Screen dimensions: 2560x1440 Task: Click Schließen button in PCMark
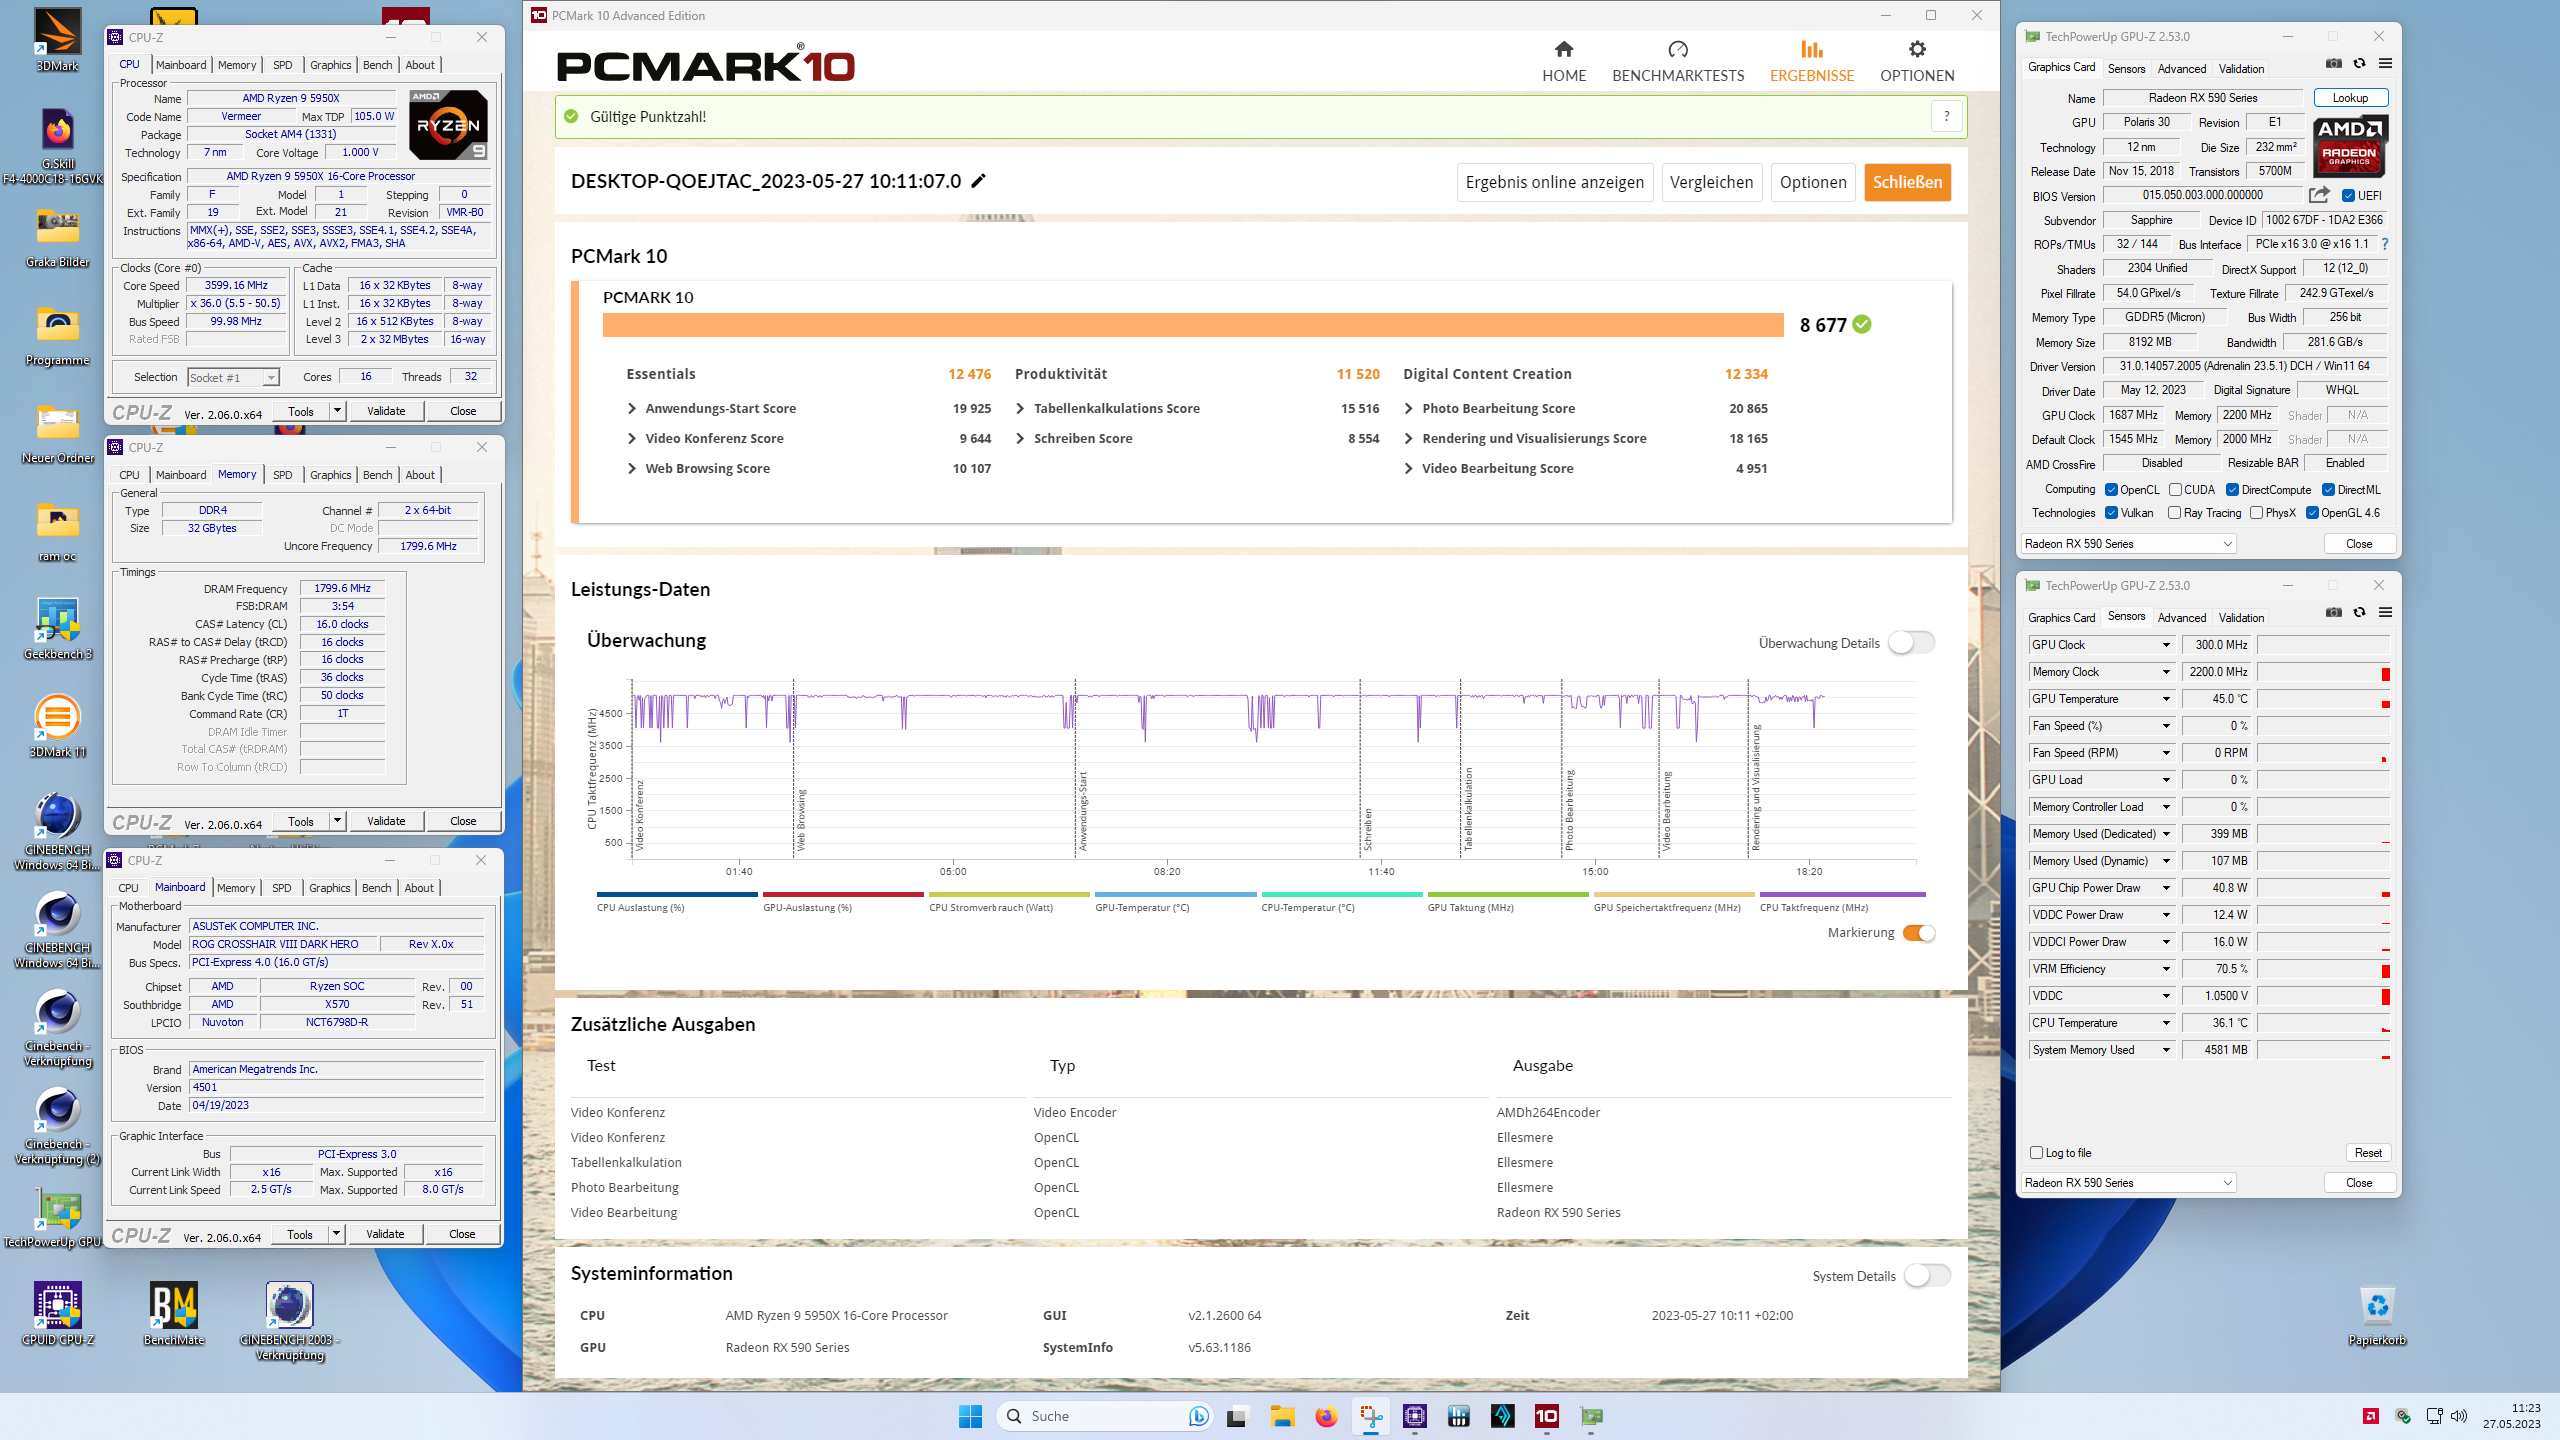[x=1907, y=182]
